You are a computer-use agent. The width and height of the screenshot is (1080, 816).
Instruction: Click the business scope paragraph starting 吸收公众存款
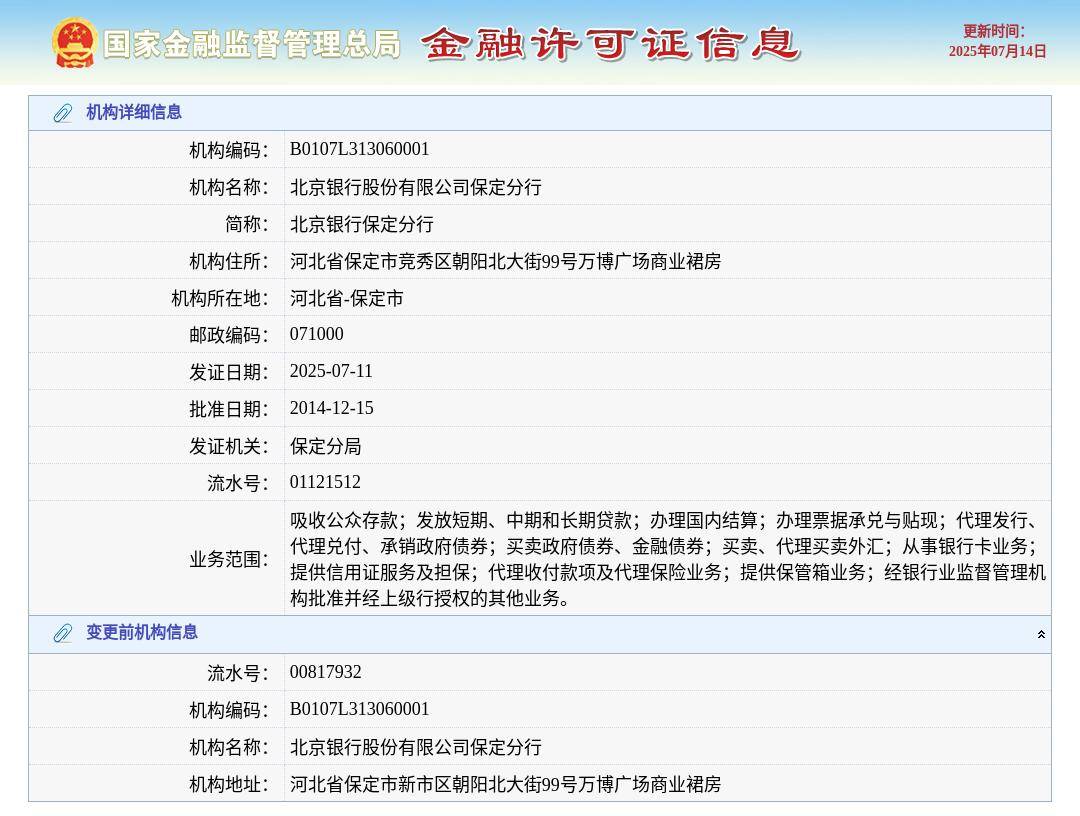(667, 558)
